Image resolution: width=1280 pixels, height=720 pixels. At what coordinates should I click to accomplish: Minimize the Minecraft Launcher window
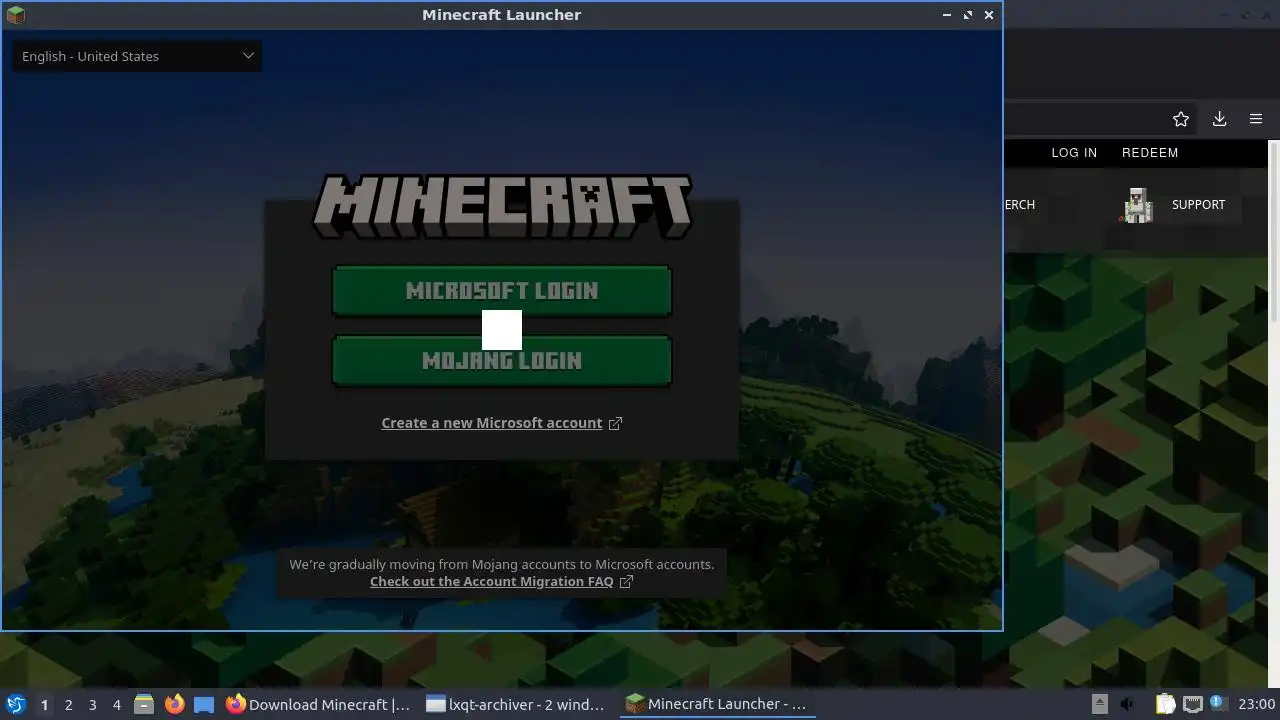(947, 15)
